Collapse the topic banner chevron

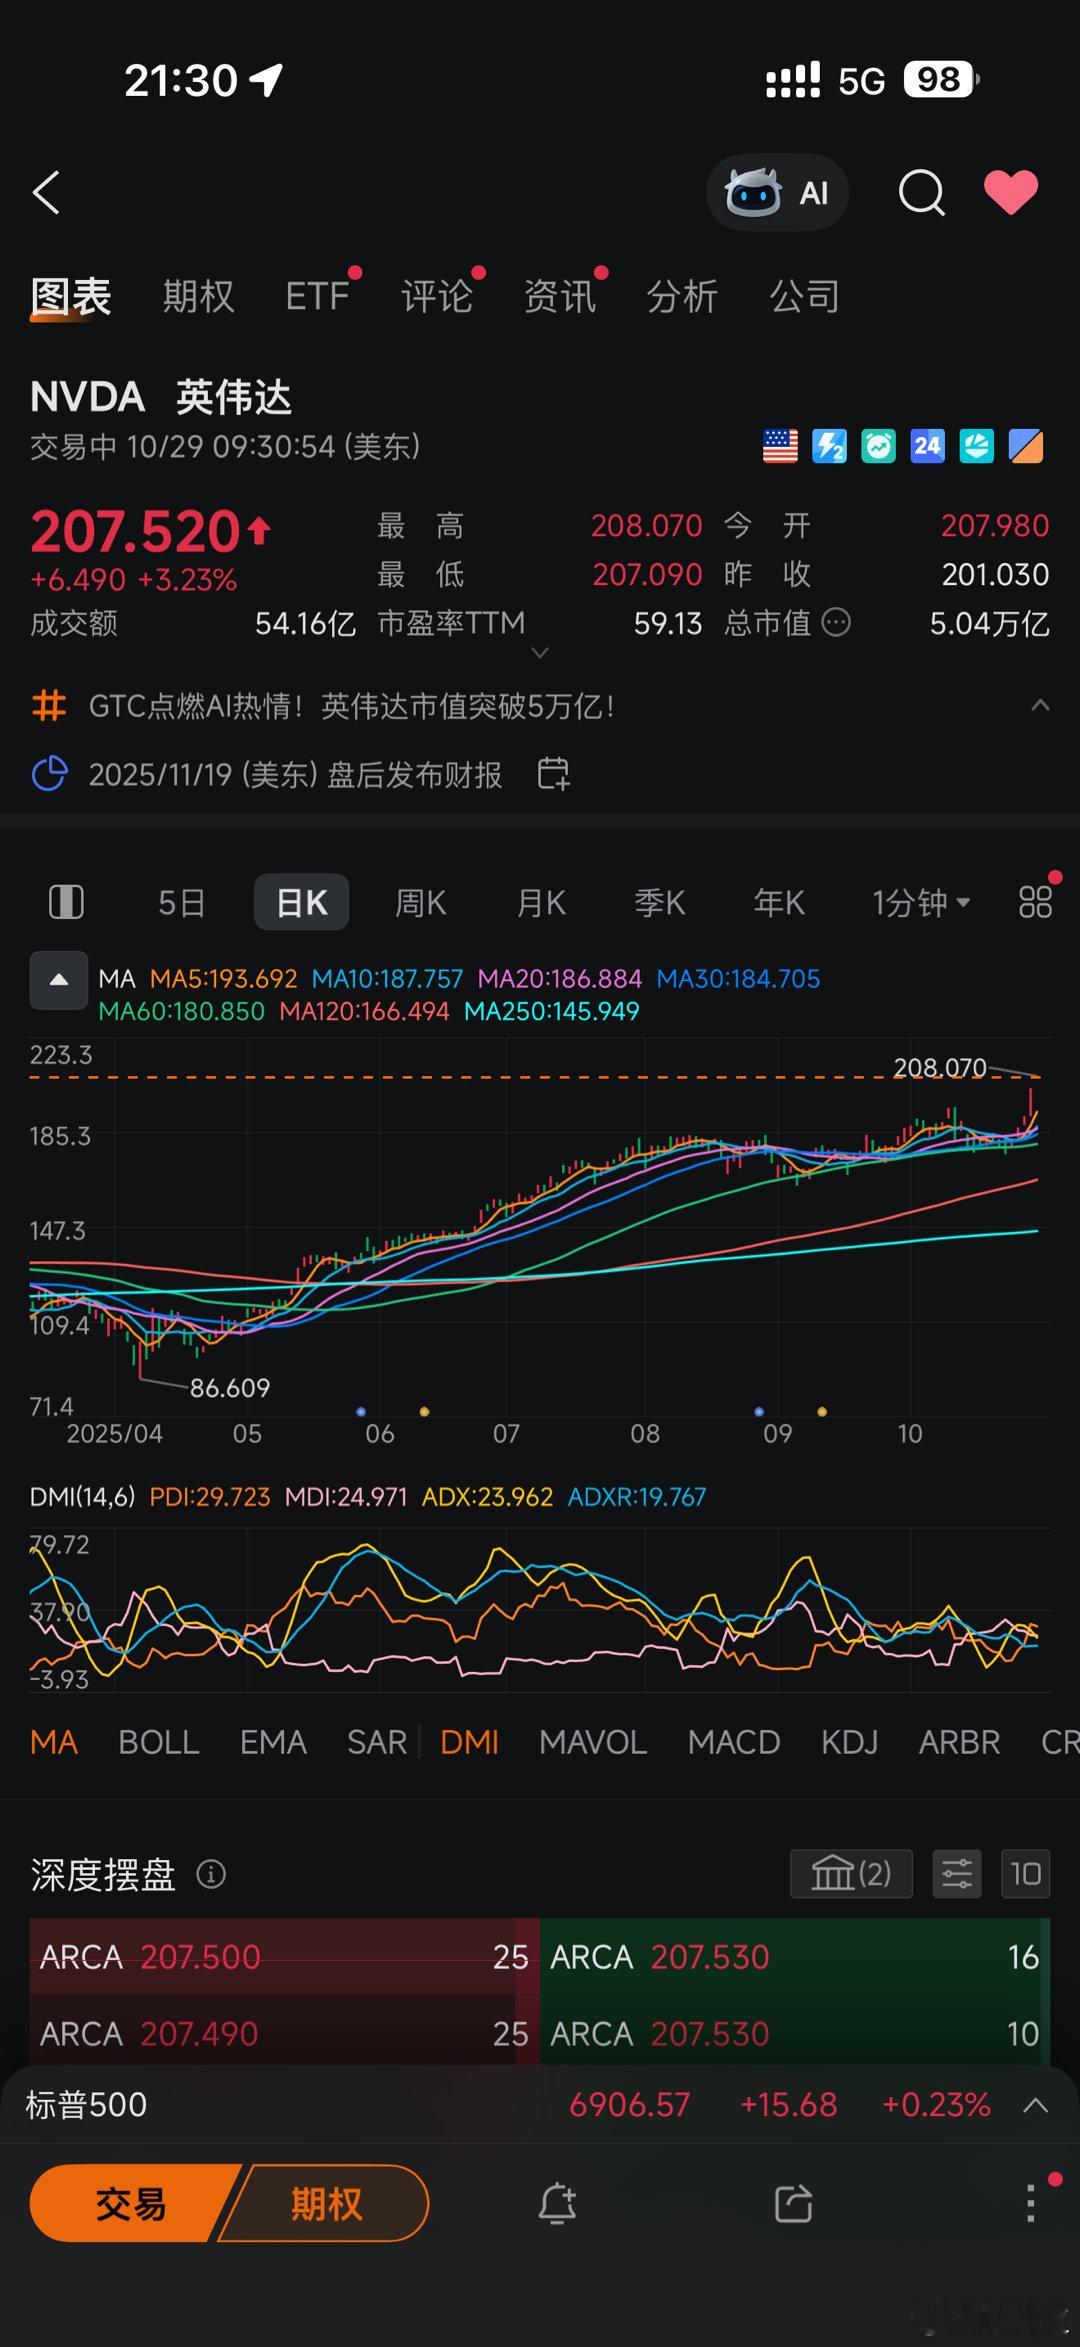click(1040, 705)
